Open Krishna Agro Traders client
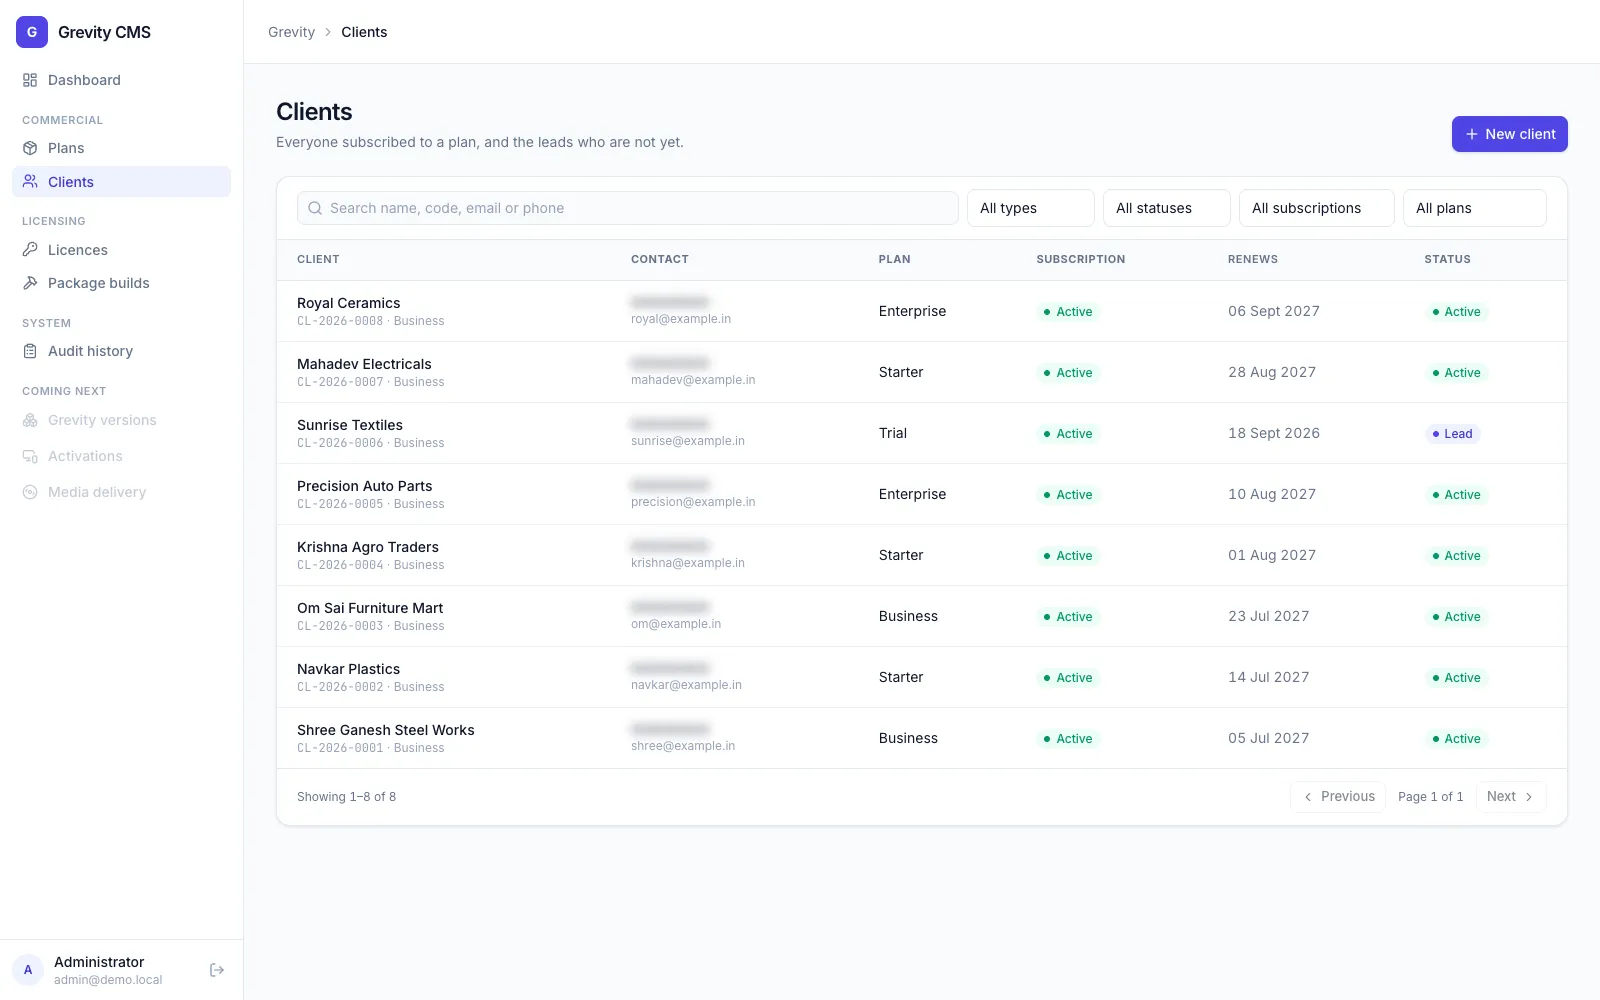Screen dimensions: 1600x1000 point(368,547)
